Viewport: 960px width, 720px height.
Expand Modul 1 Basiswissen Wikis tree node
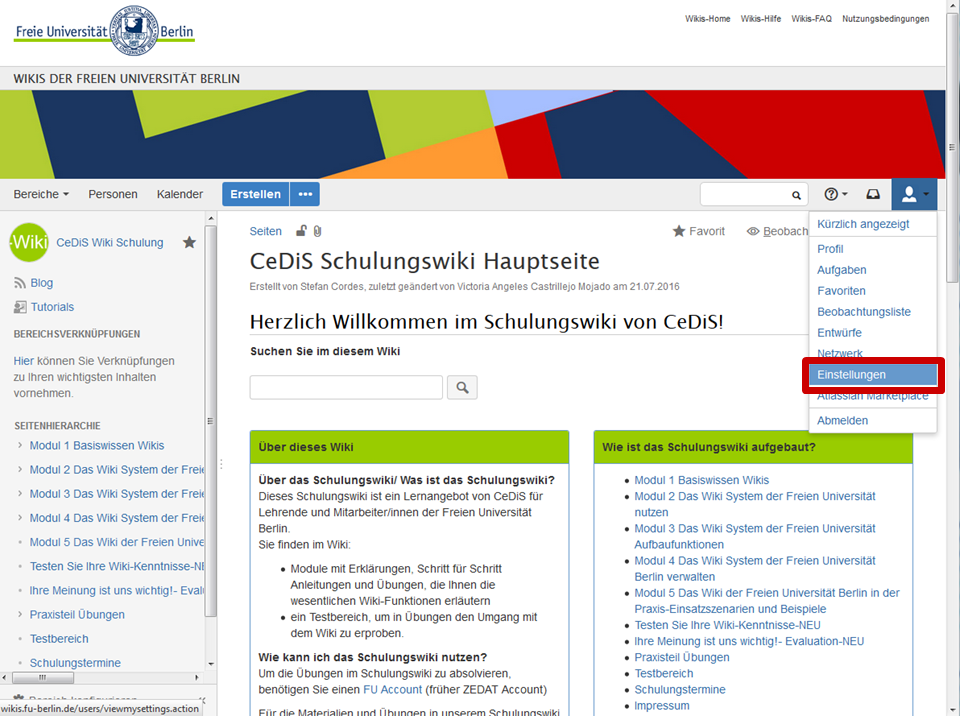pos(20,445)
